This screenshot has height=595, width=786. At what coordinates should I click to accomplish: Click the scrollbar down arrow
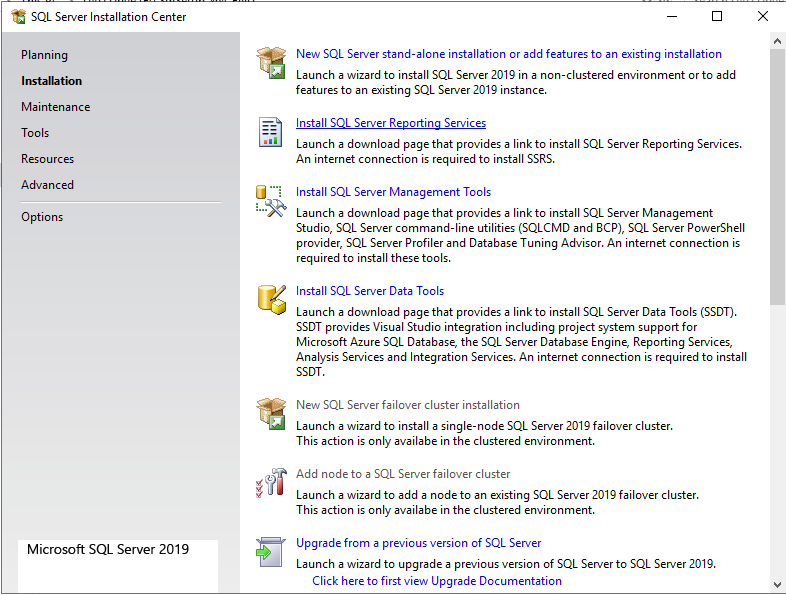[x=777, y=585]
